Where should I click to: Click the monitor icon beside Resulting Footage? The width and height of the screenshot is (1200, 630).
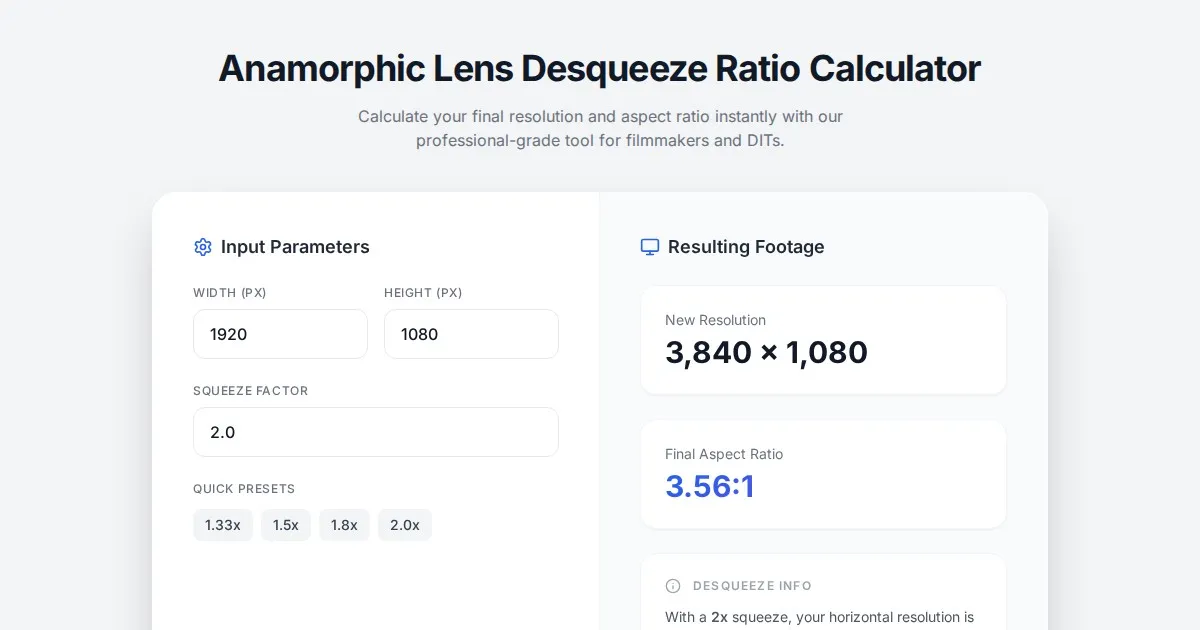pyautogui.click(x=650, y=247)
